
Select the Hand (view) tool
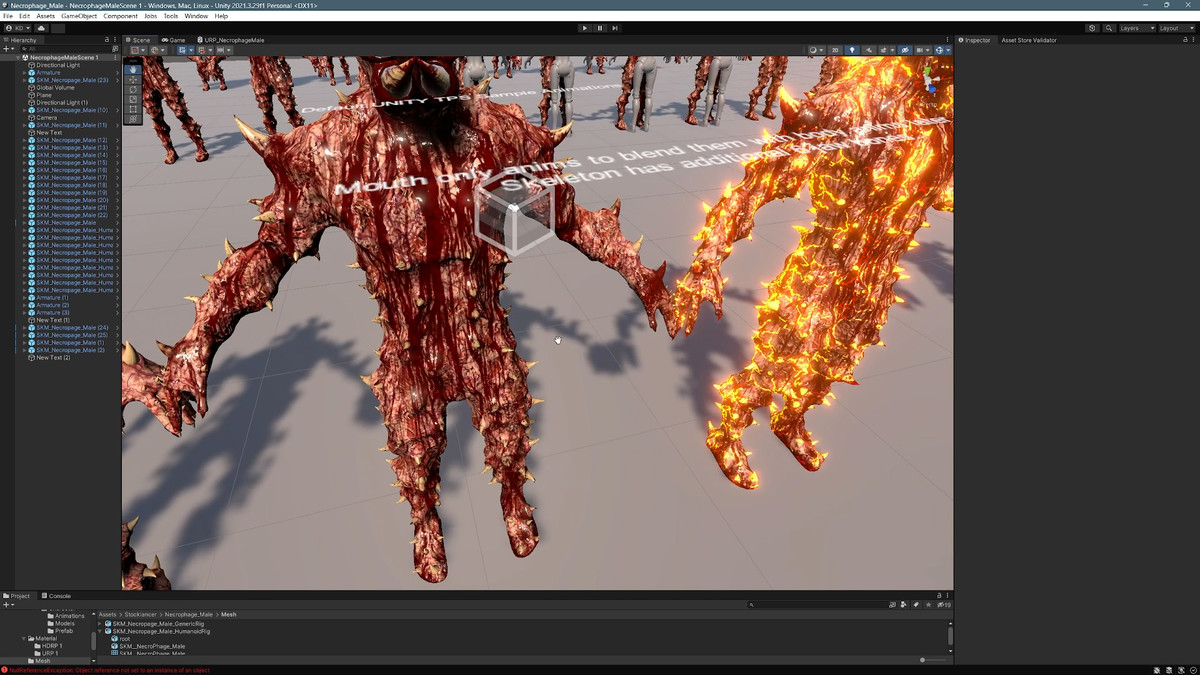tap(133, 69)
